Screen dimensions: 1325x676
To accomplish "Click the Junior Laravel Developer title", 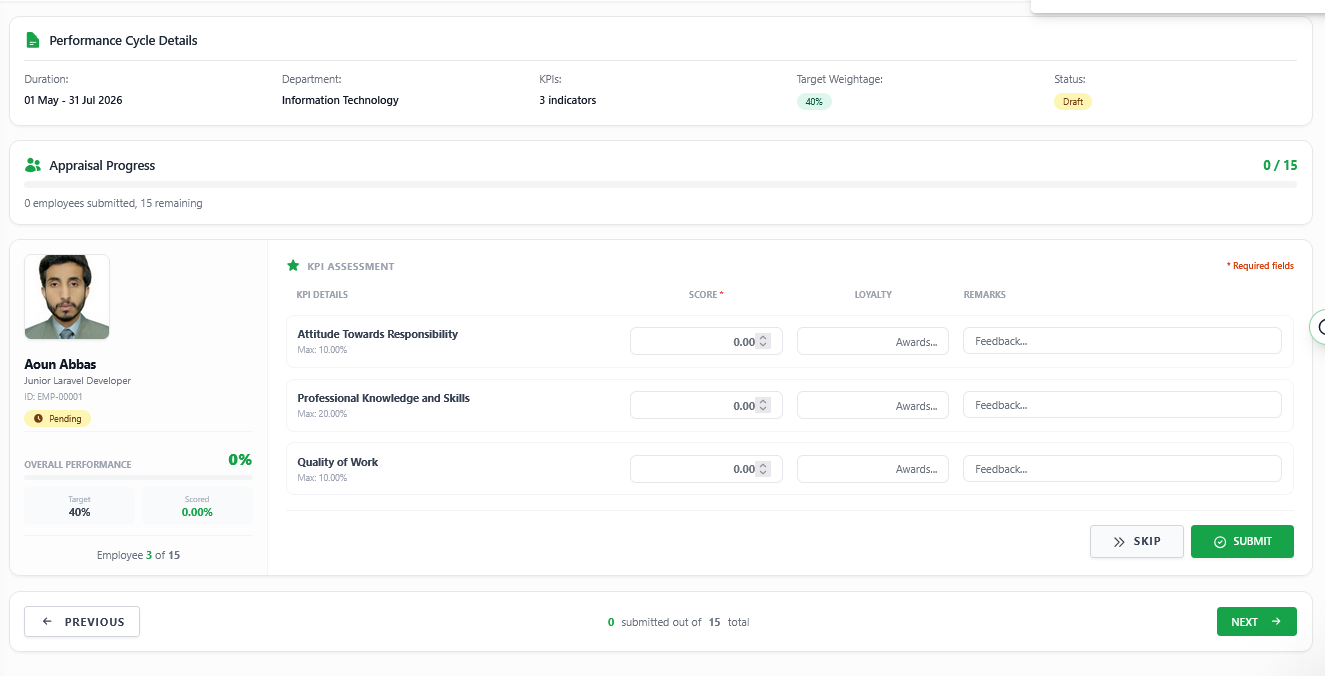I will point(77,381).
